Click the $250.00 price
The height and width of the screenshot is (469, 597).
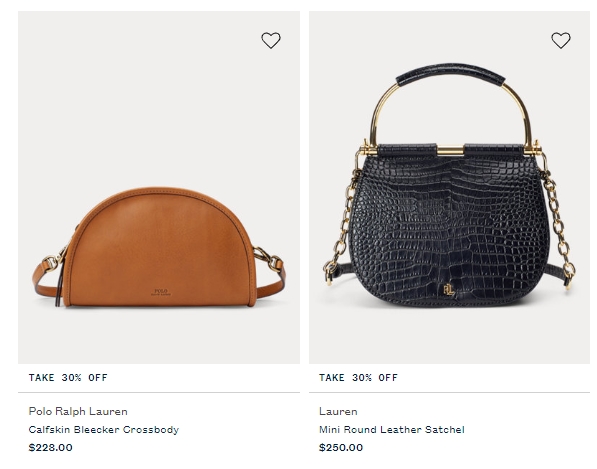click(x=341, y=447)
